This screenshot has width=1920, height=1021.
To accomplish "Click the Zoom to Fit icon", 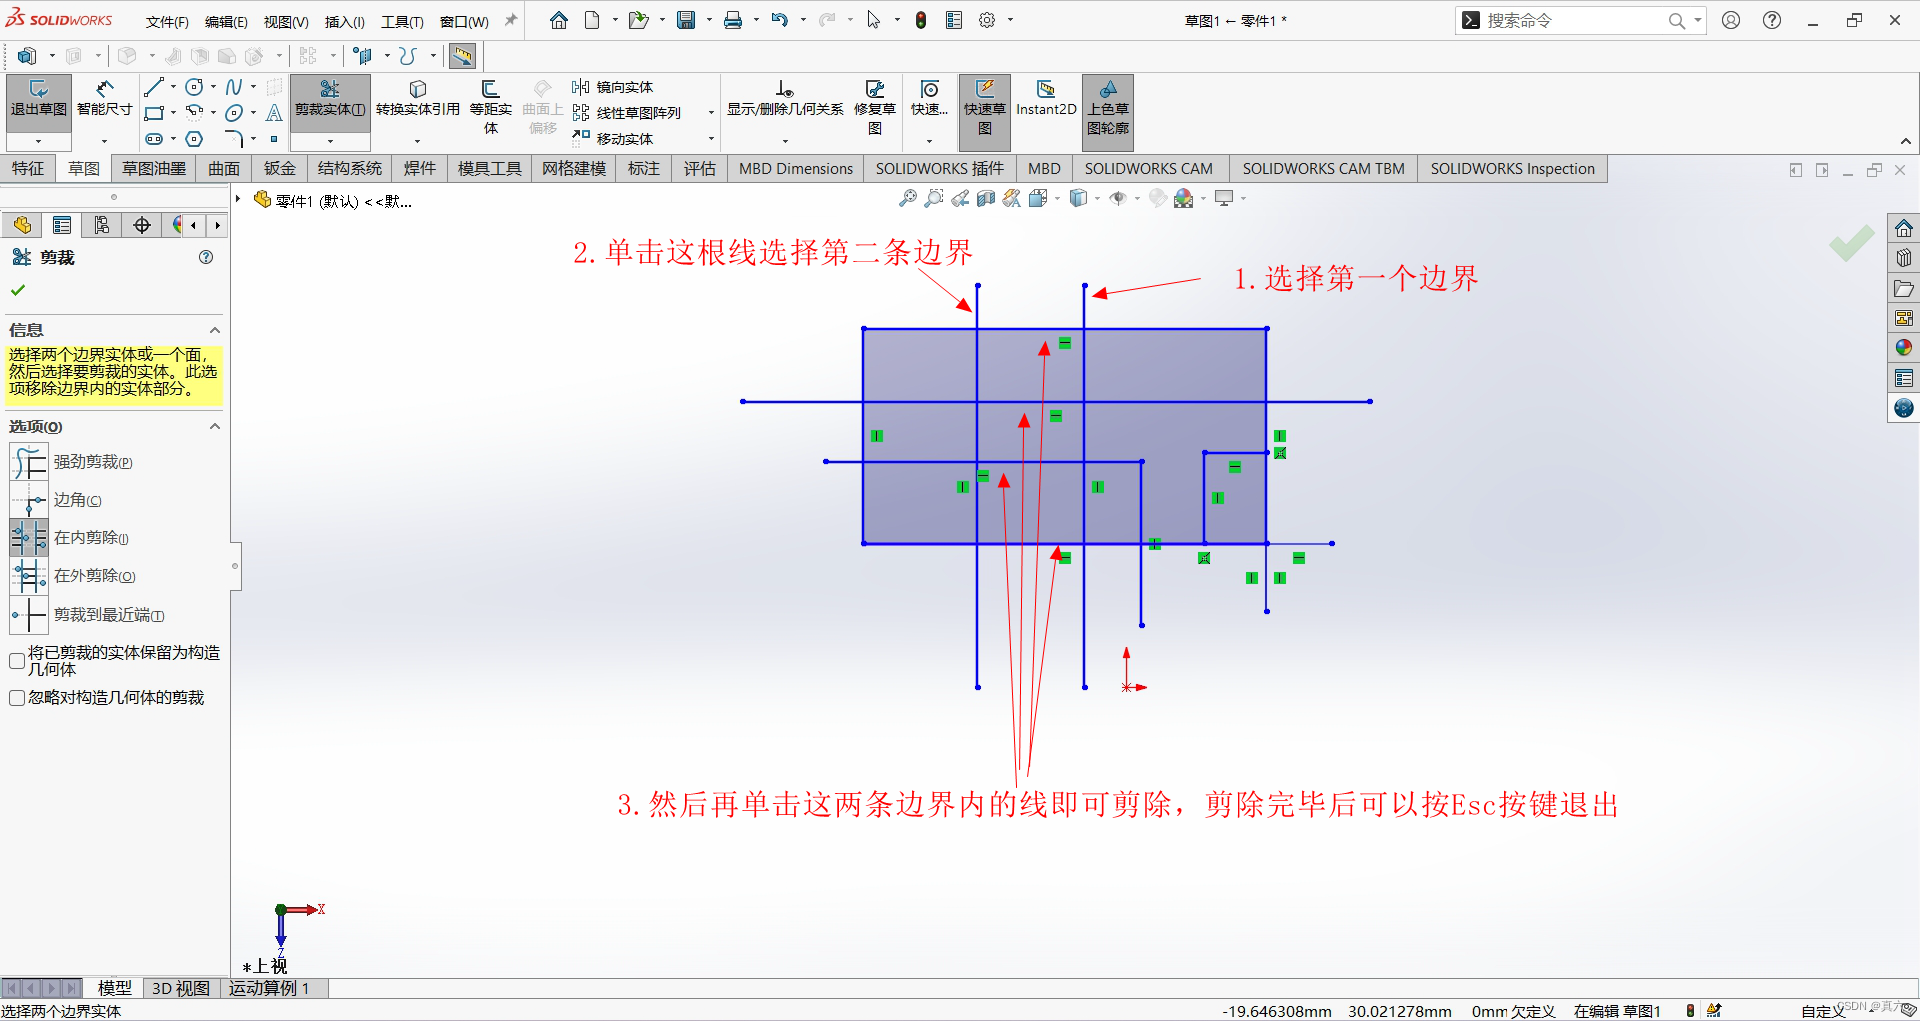I will (908, 198).
